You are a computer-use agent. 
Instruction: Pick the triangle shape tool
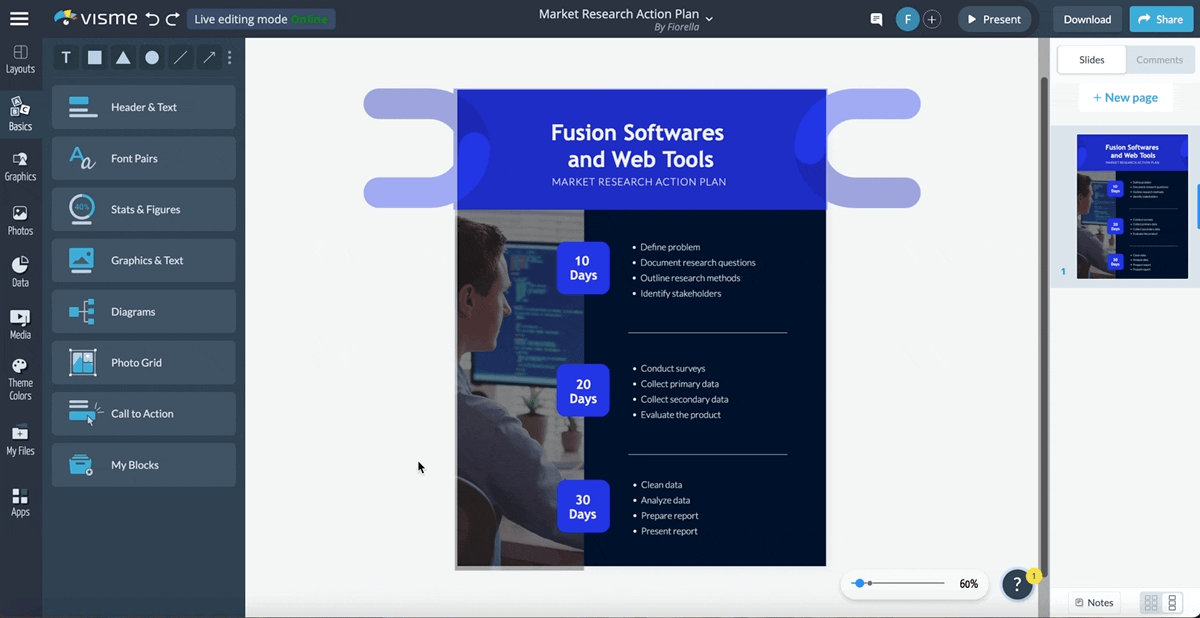tap(123, 58)
